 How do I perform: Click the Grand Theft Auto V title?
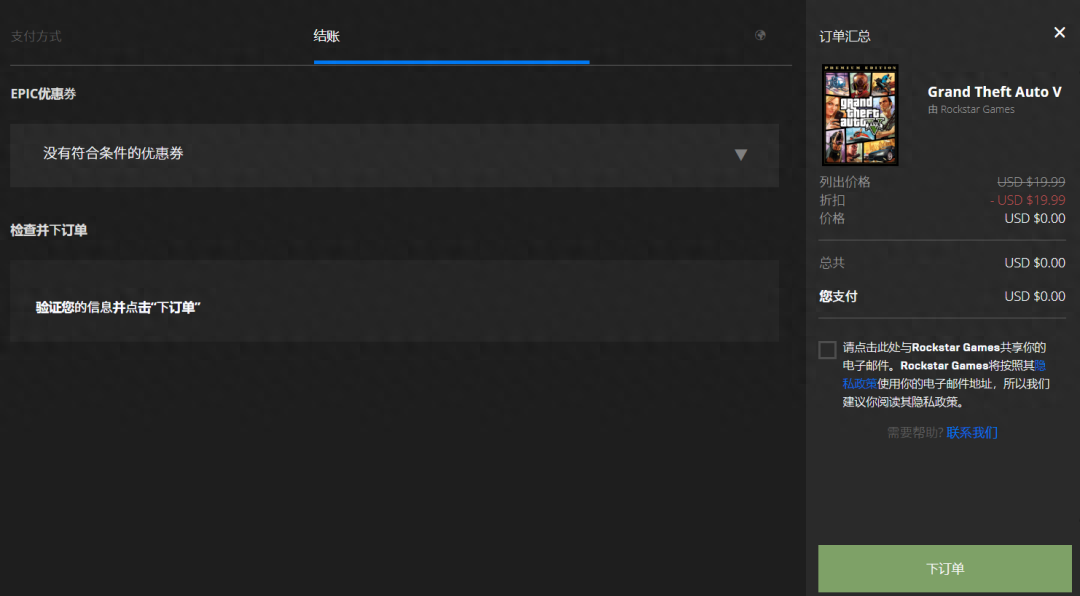pyautogui.click(x=994, y=92)
